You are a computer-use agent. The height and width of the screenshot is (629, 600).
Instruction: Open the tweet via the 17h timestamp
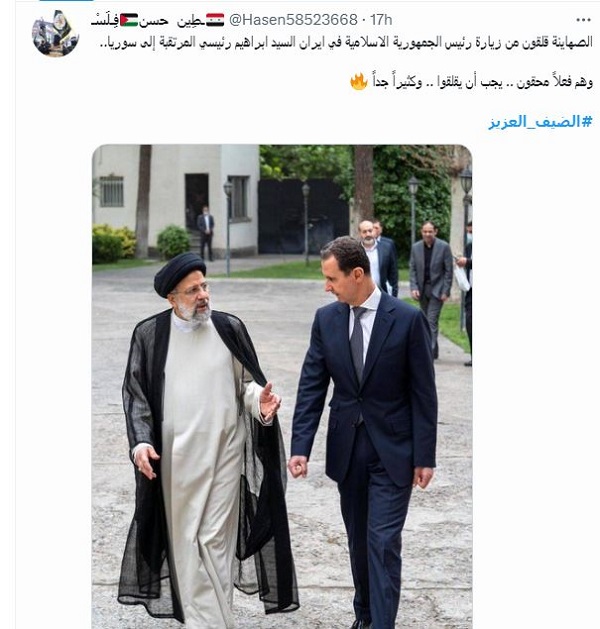click(381, 20)
